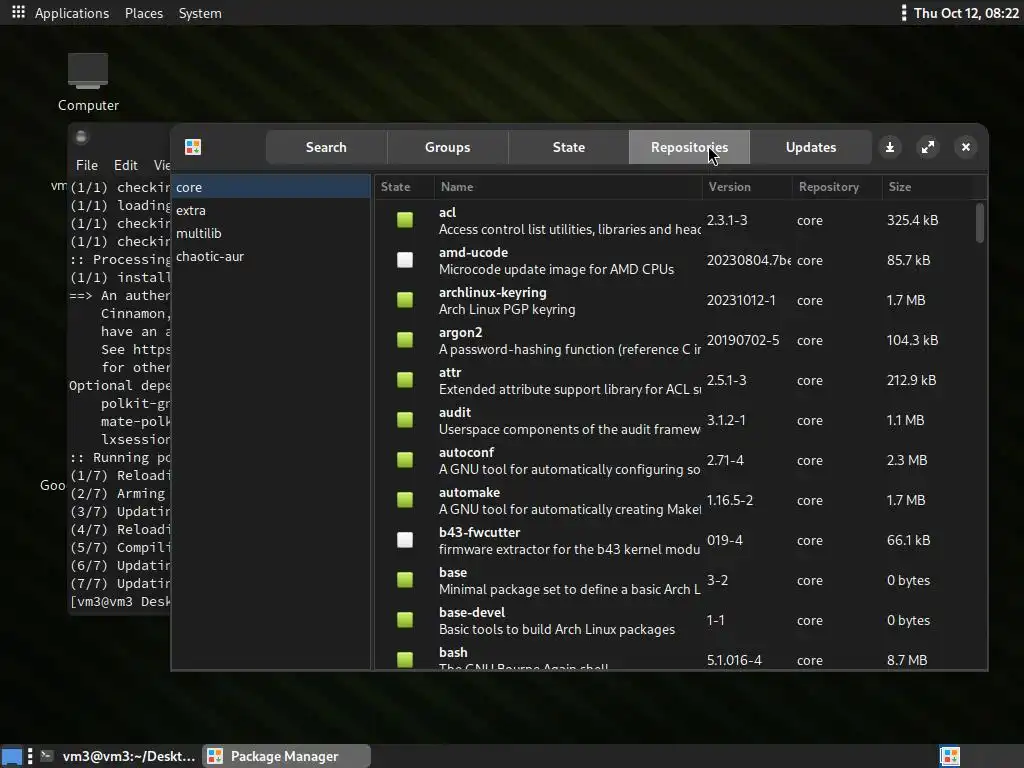The height and width of the screenshot is (768, 1024).
Task: Toggle the acl package state checkbox
Action: [405, 220]
